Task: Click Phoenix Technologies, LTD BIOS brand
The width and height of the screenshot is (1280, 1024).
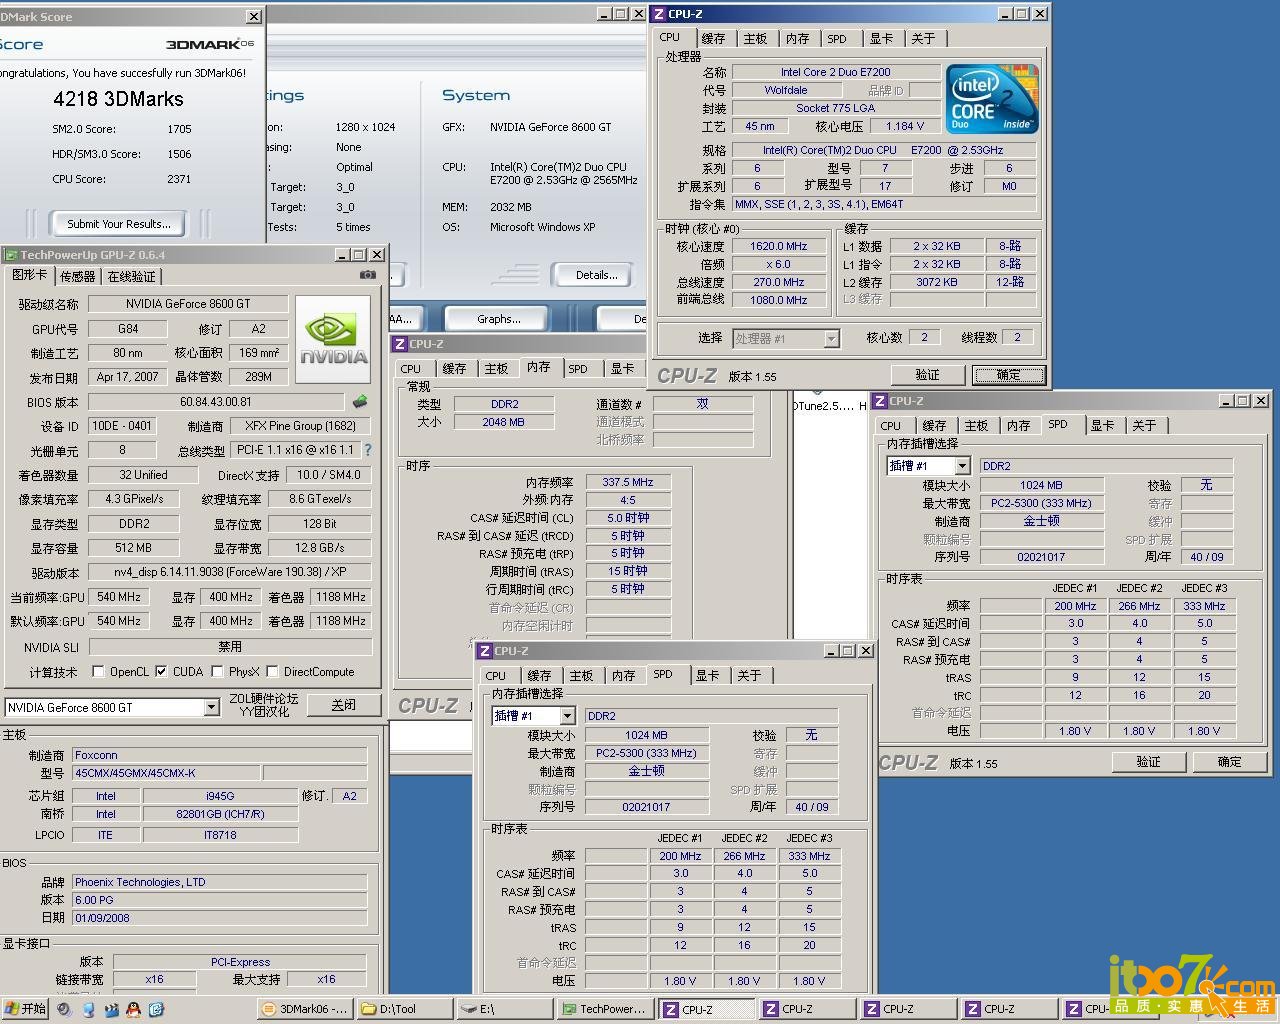Action: tap(219, 882)
